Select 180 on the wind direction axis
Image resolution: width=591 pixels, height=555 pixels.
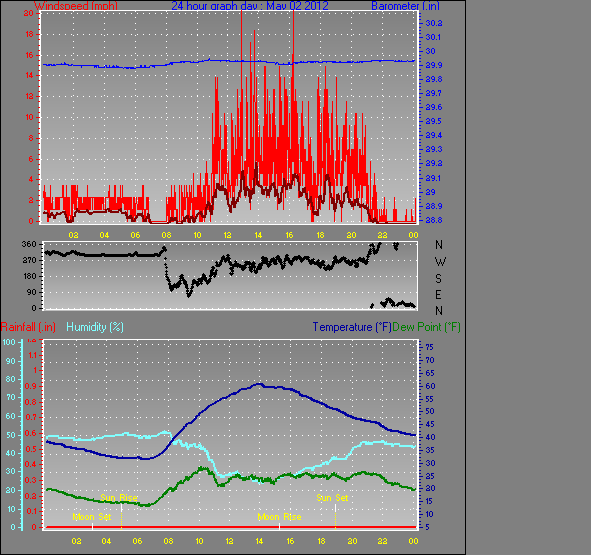point(29,276)
